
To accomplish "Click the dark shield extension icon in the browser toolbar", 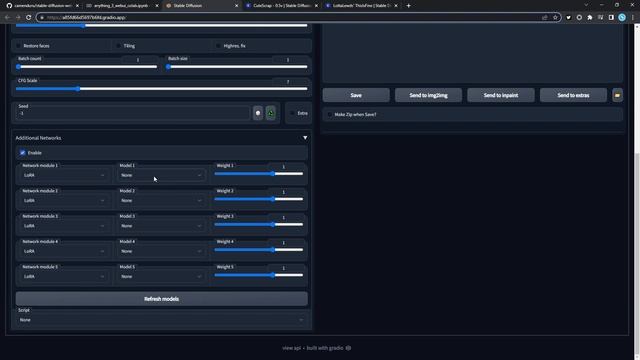I will click(569, 18).
